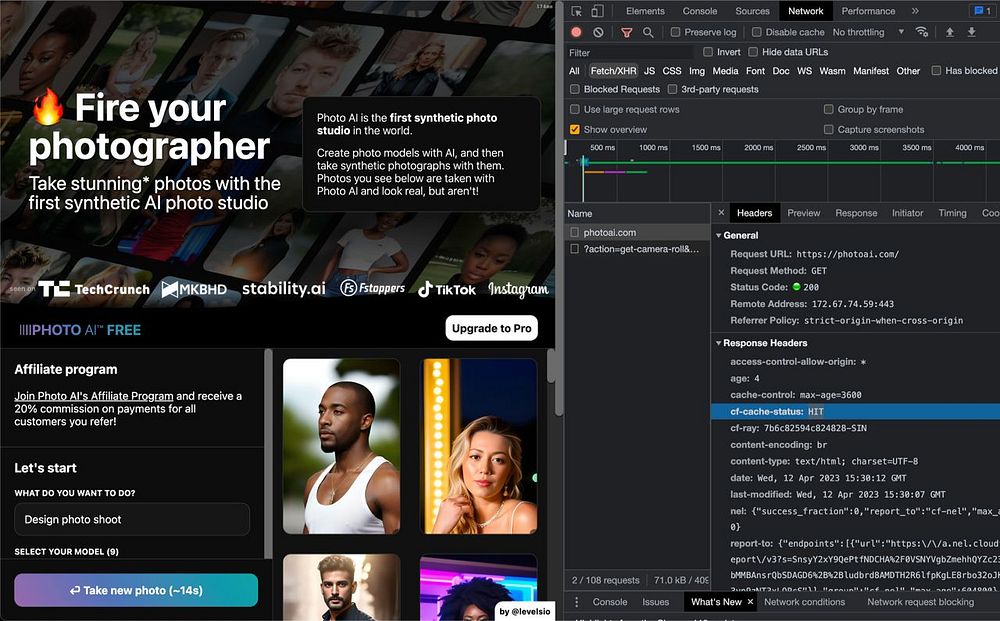Open Join Photo AI's Affiliate Program link
Image resolution: width=1000 pixels, height=621 pixels.
tap(94, 396)
